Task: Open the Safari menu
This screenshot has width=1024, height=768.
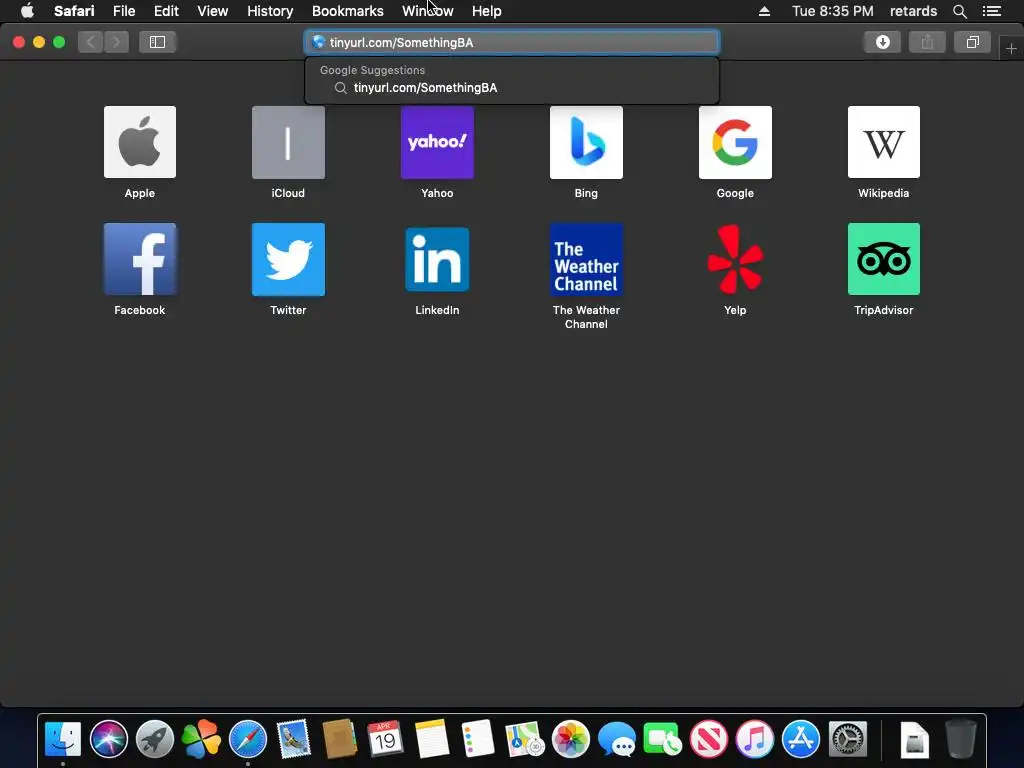Action: point(74,11)
